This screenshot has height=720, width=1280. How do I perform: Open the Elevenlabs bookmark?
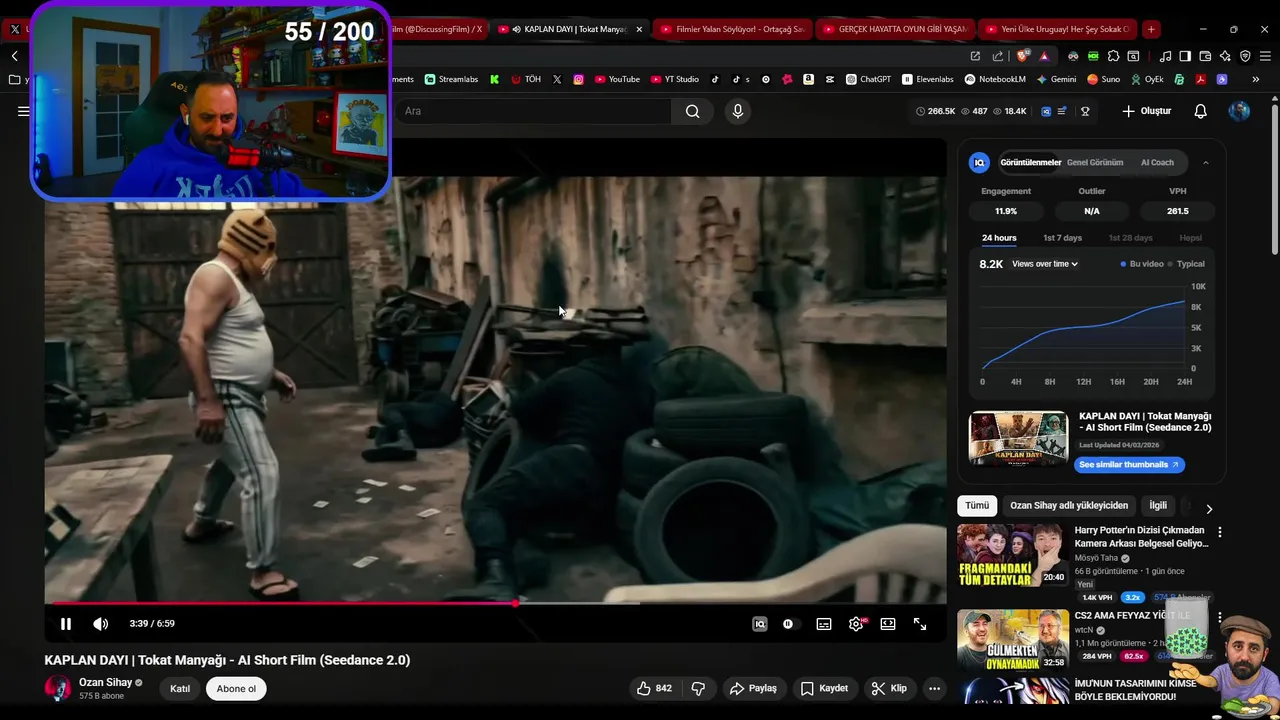point(927,79)
